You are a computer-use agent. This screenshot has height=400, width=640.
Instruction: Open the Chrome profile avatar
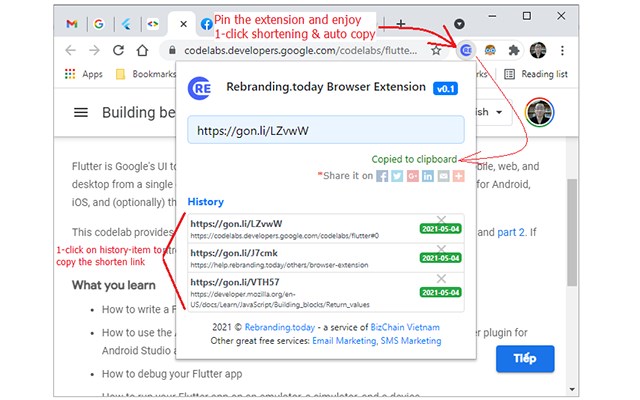[538, 50]
